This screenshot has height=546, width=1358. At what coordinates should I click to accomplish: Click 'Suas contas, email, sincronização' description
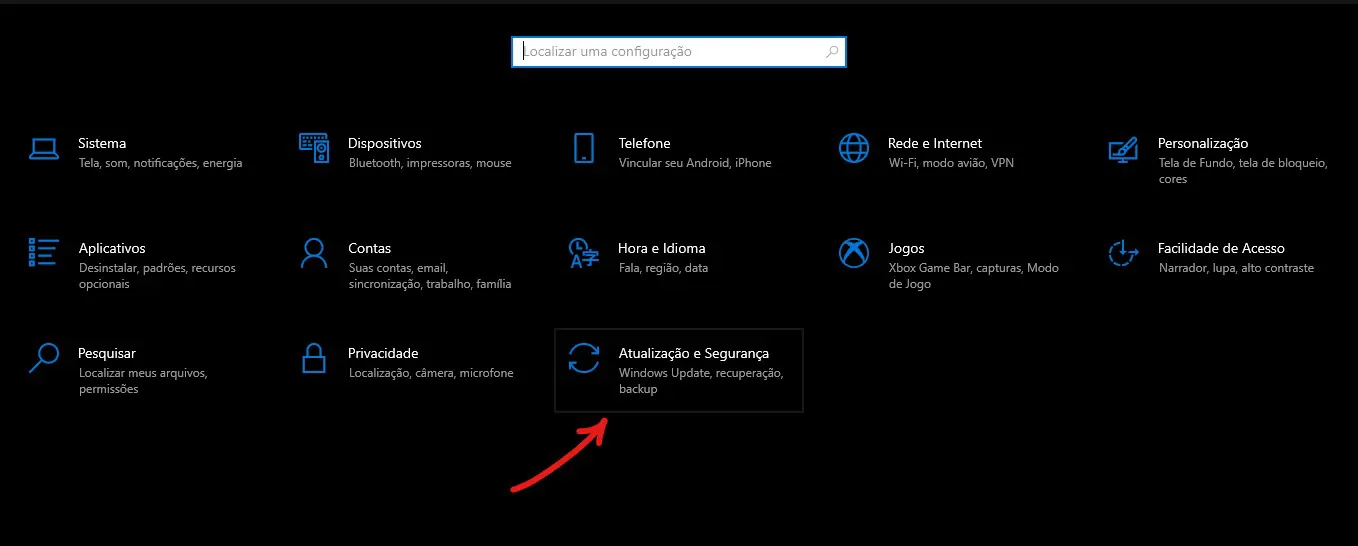coord(430,276)
